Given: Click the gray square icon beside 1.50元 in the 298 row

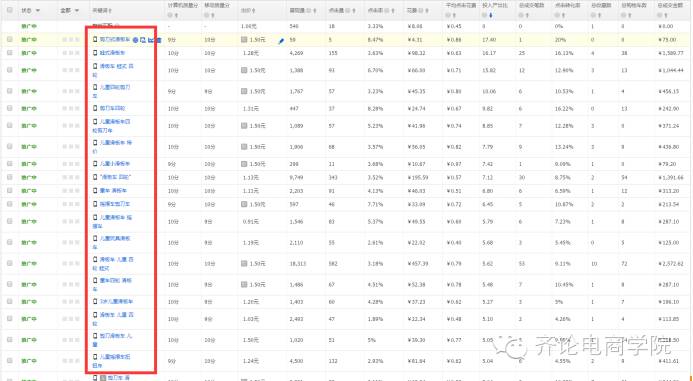Looking at the screenshot, I should click(x=244, y=164).
